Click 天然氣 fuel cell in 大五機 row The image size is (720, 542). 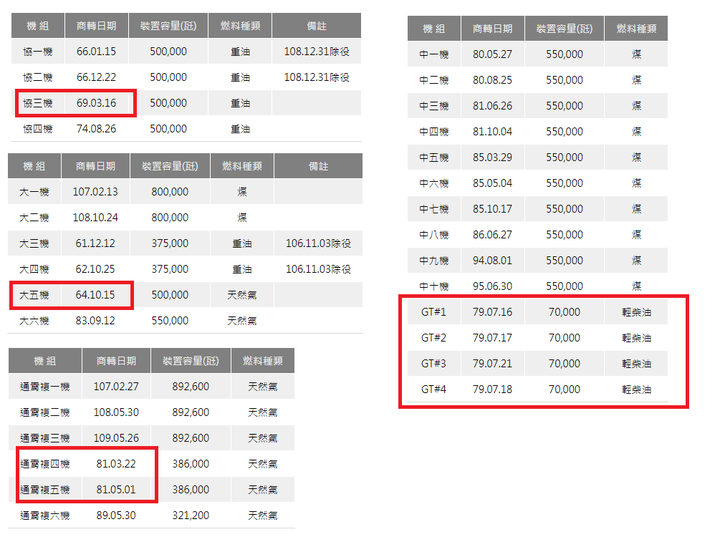point(242,294)
